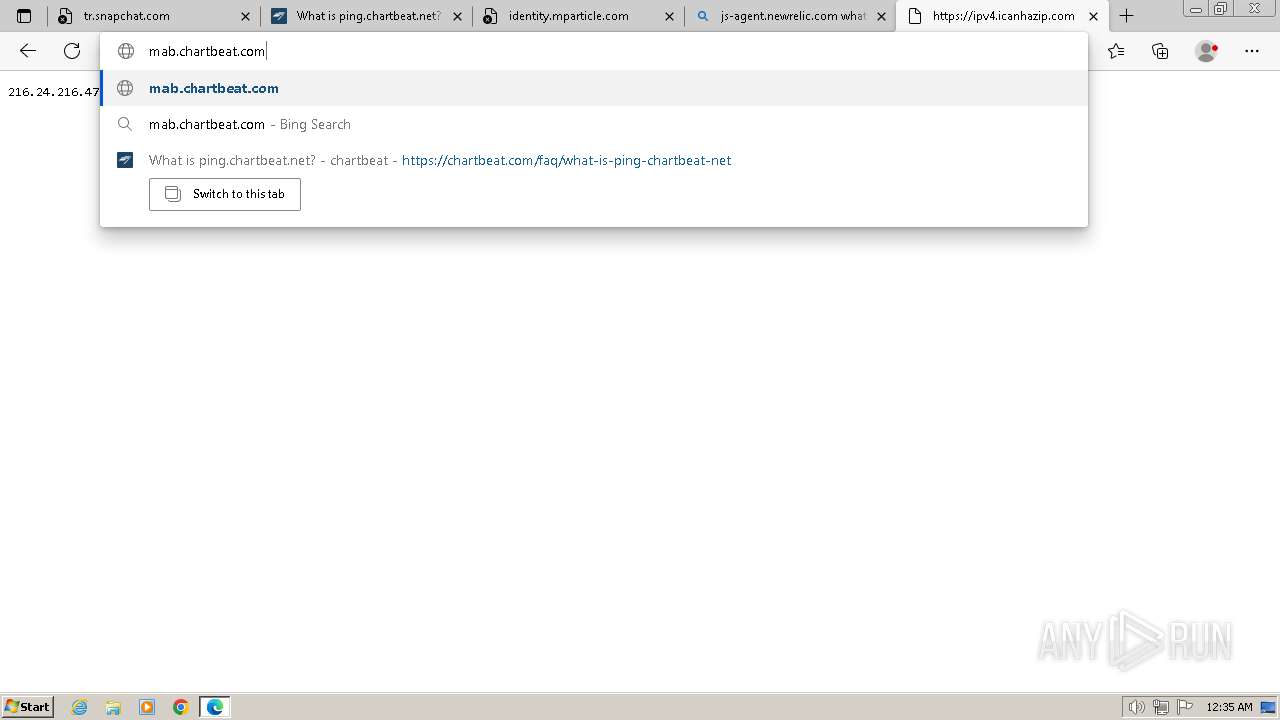Close the ipv4.icanhazip.com tab

click(x=1094, y=16)
